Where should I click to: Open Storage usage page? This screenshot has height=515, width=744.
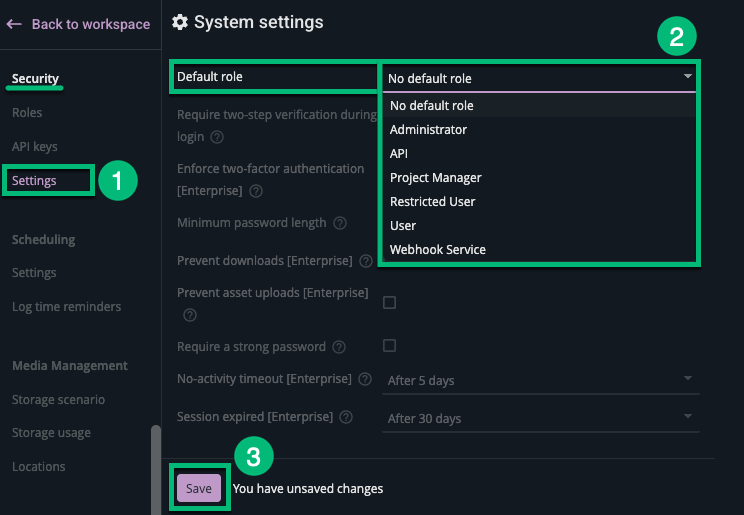tap(51, 433)
